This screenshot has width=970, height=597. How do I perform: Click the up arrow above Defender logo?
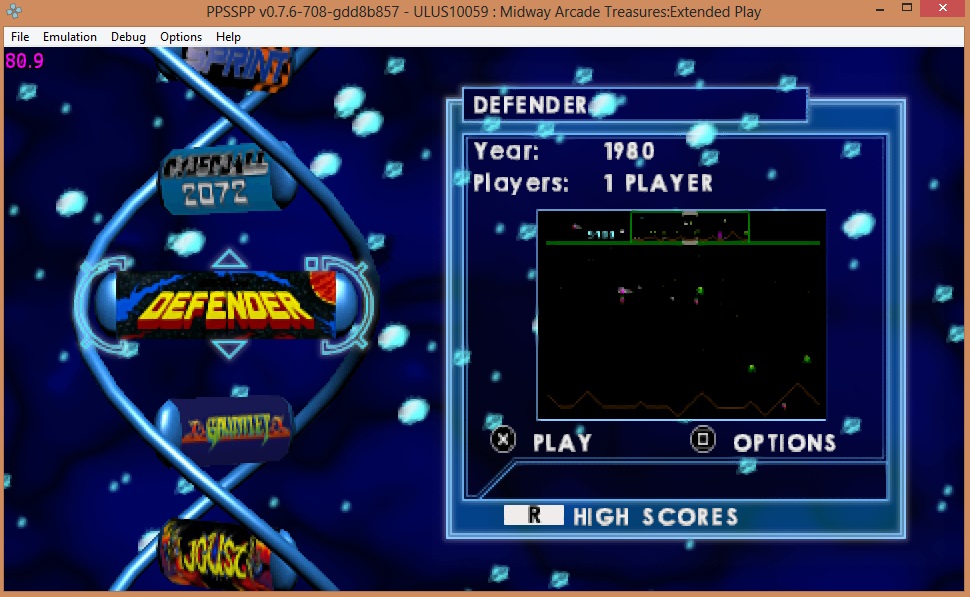tap(231, 260)
